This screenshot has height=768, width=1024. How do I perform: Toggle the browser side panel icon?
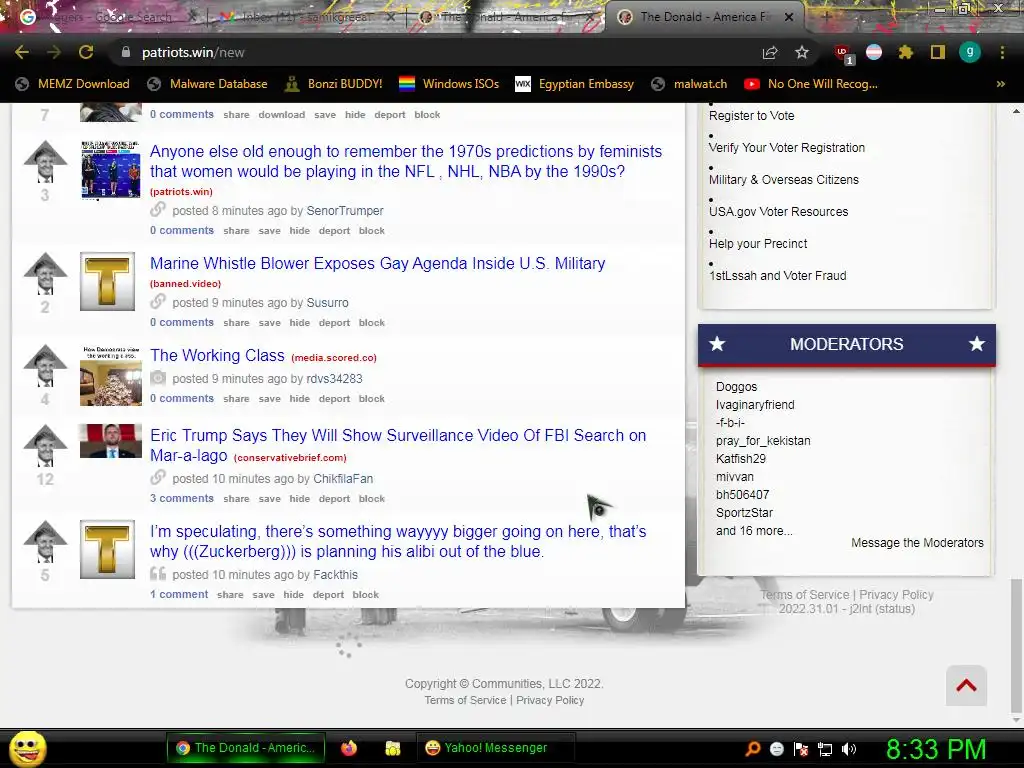tap(938, 52)
